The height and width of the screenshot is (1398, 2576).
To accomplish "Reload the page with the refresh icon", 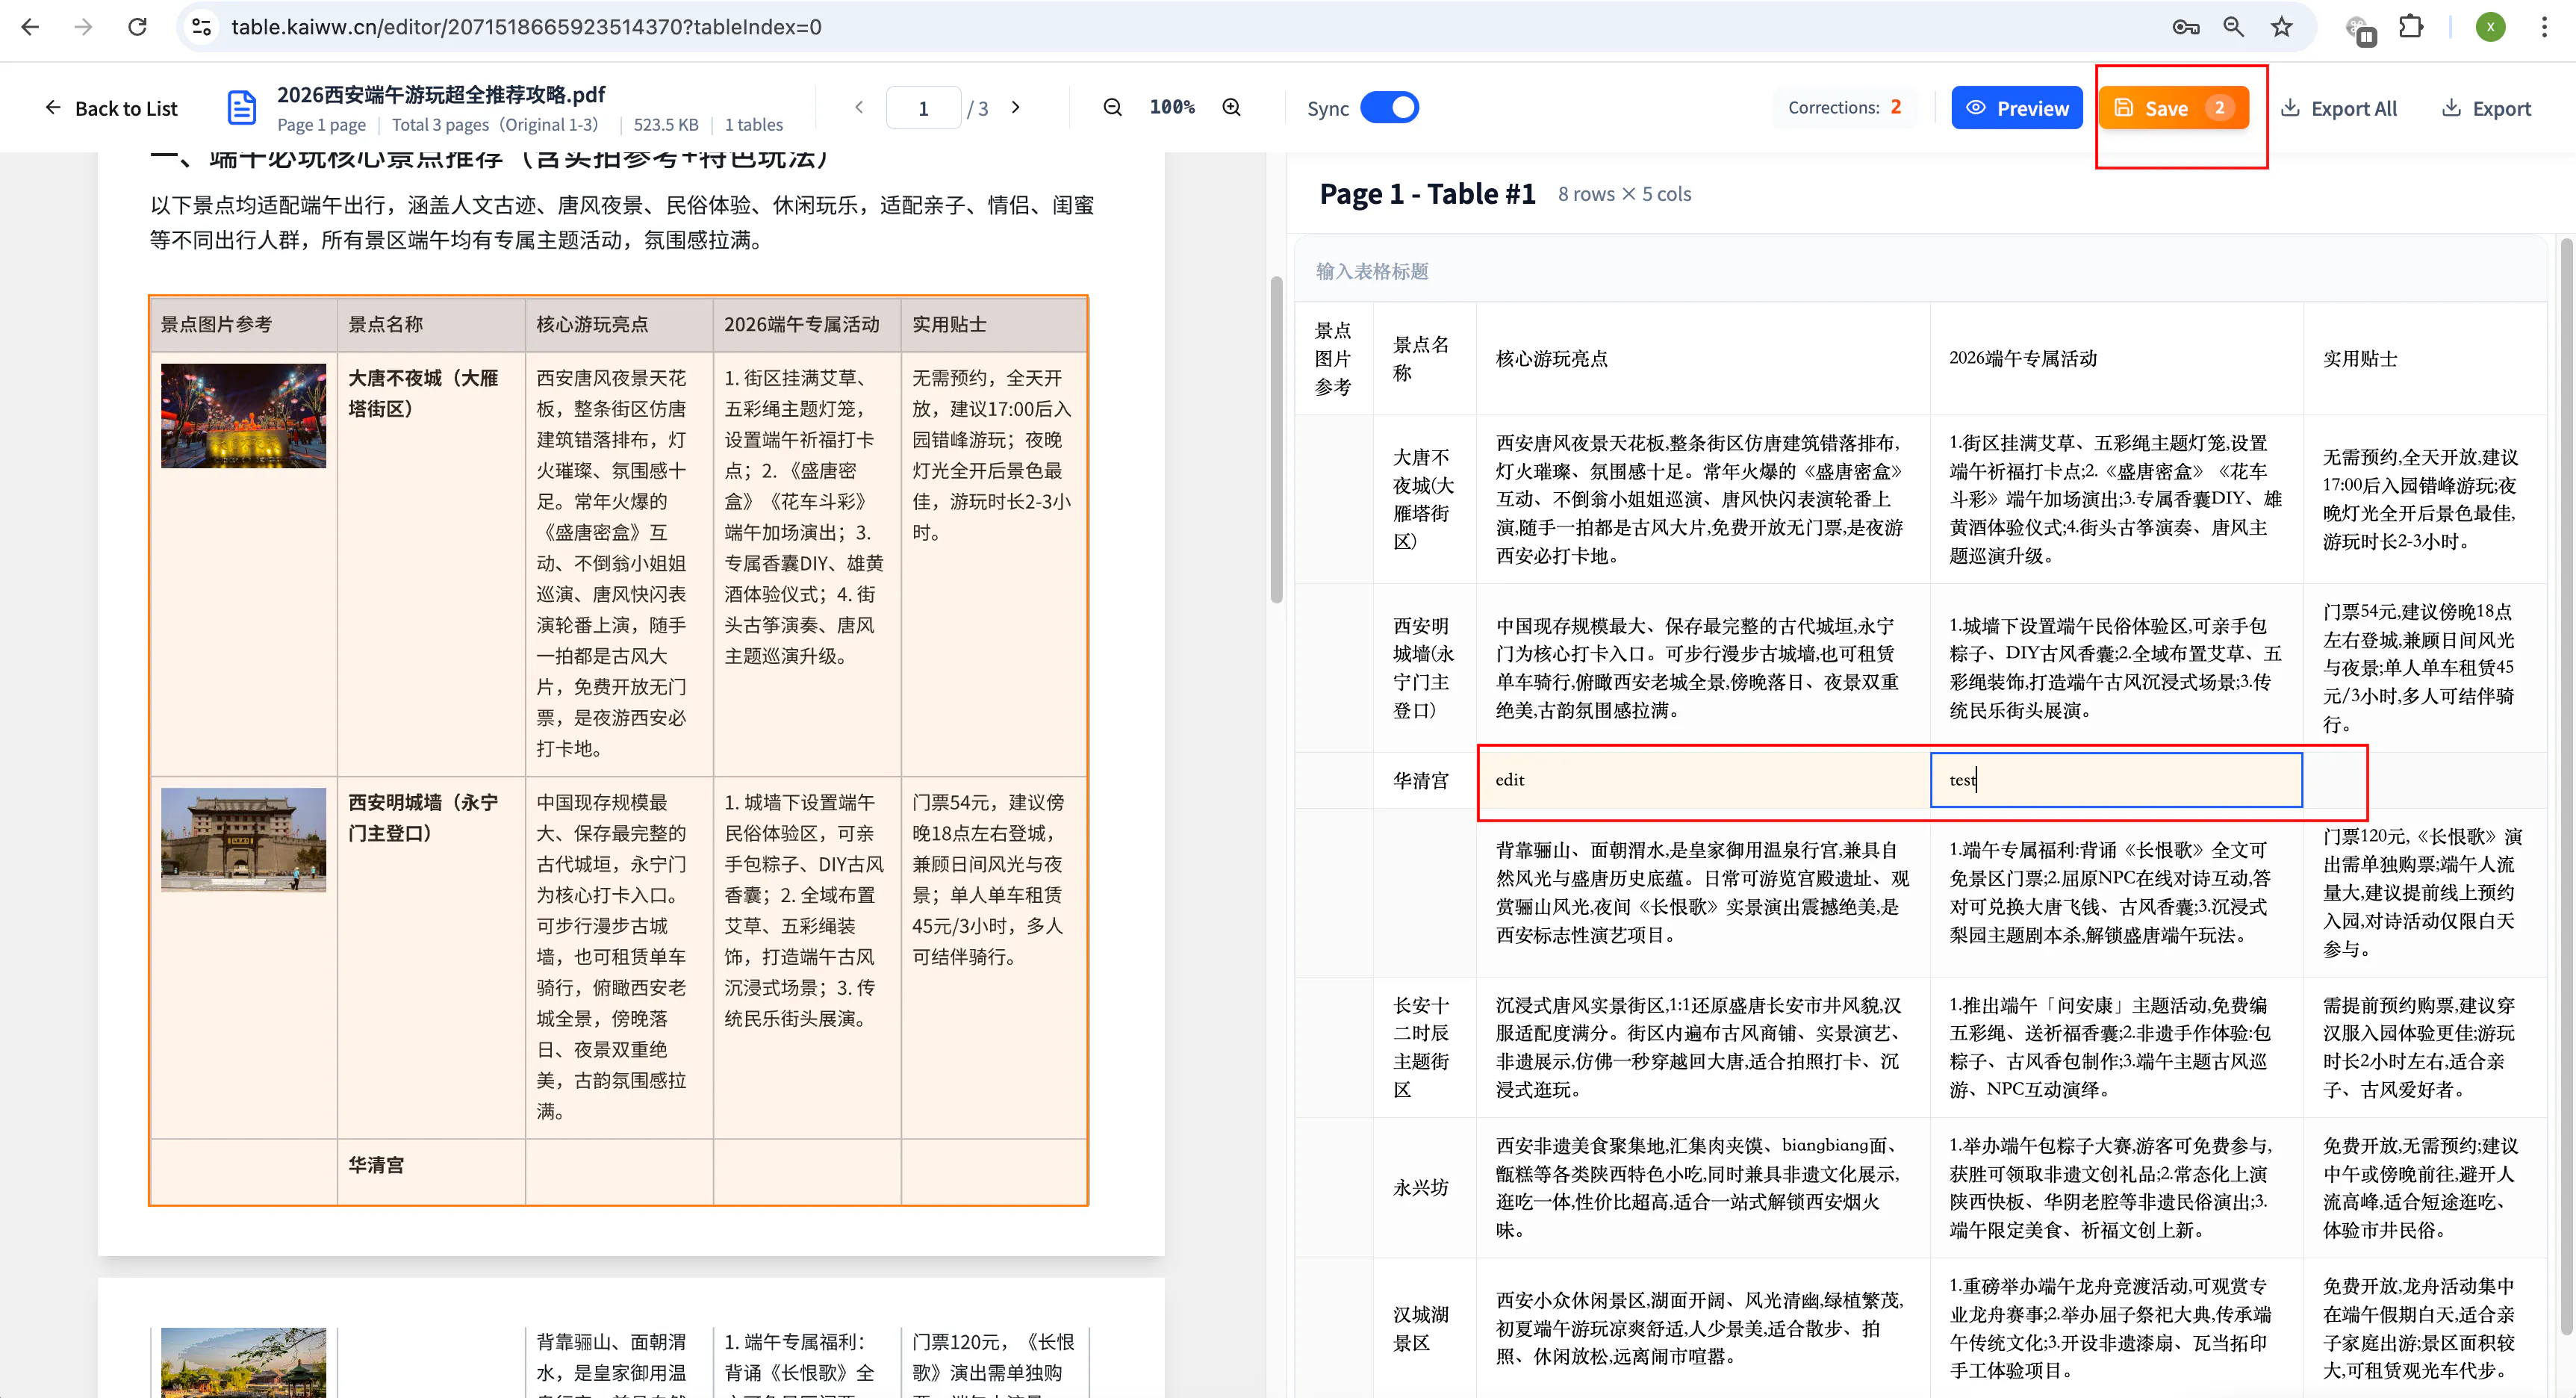I will click(138, 27).
